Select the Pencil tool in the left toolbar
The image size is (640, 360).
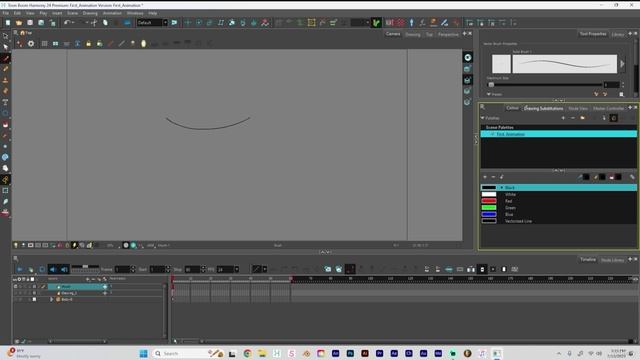pos(5,69)
